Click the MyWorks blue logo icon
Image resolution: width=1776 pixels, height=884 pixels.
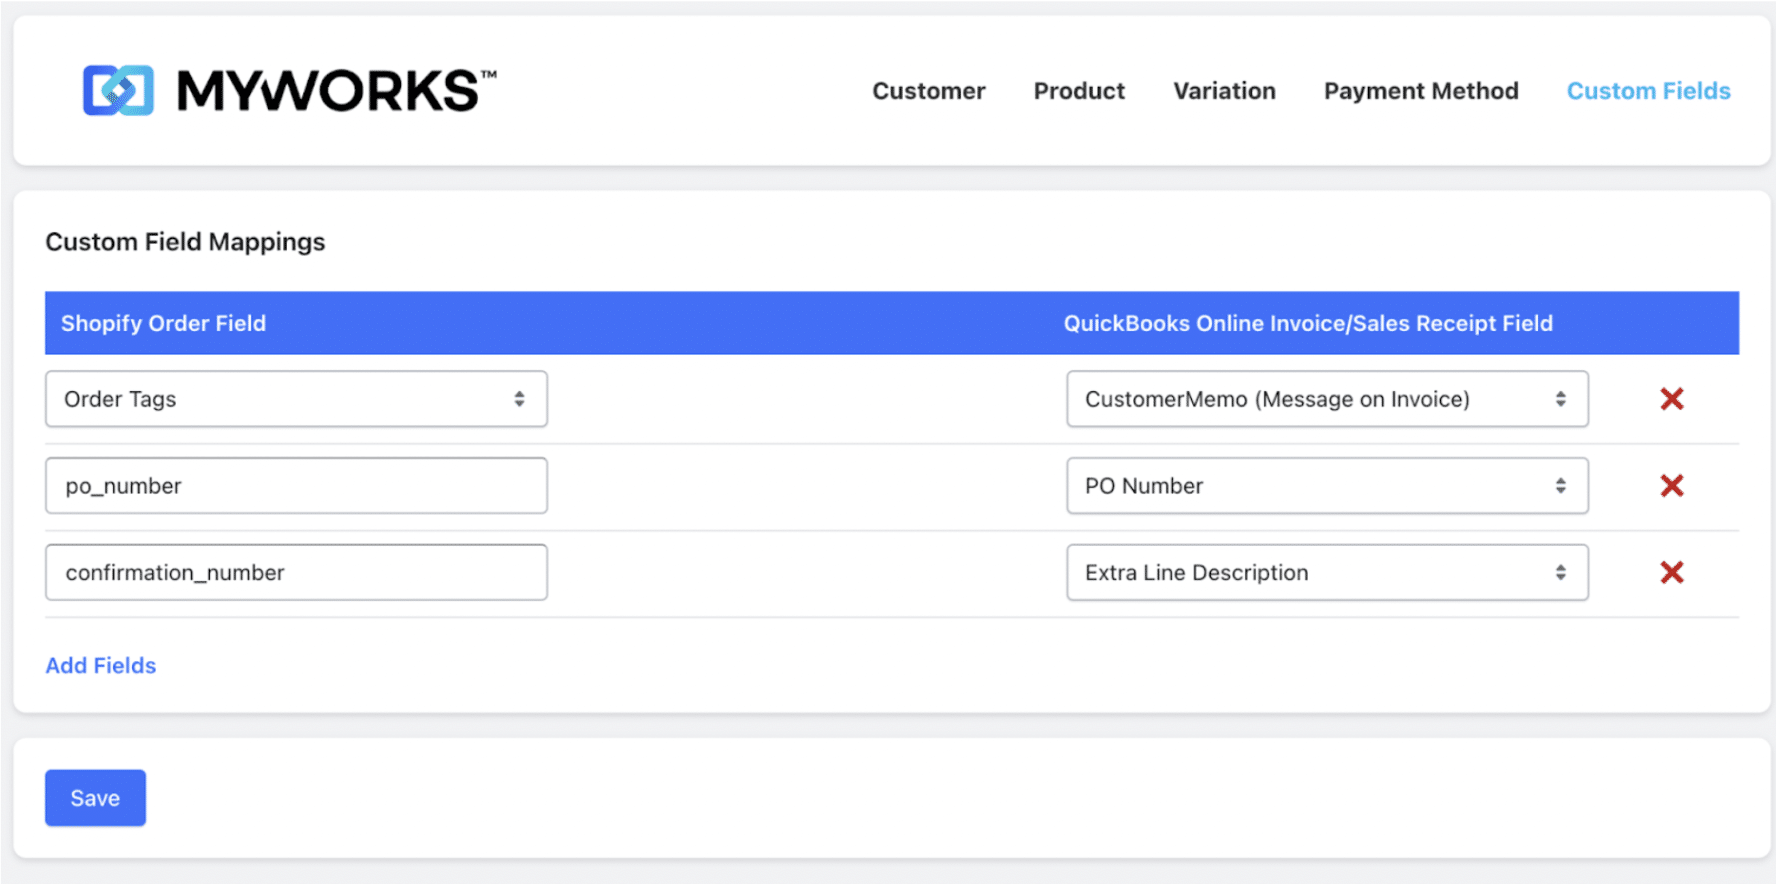118,91
